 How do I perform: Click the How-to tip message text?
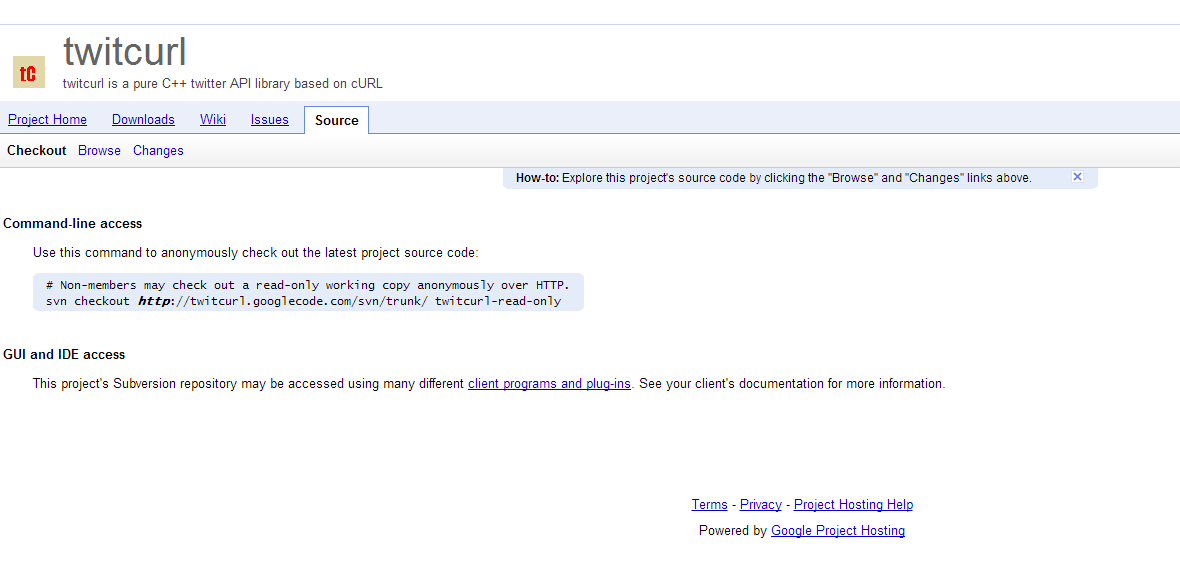point(774,178)
